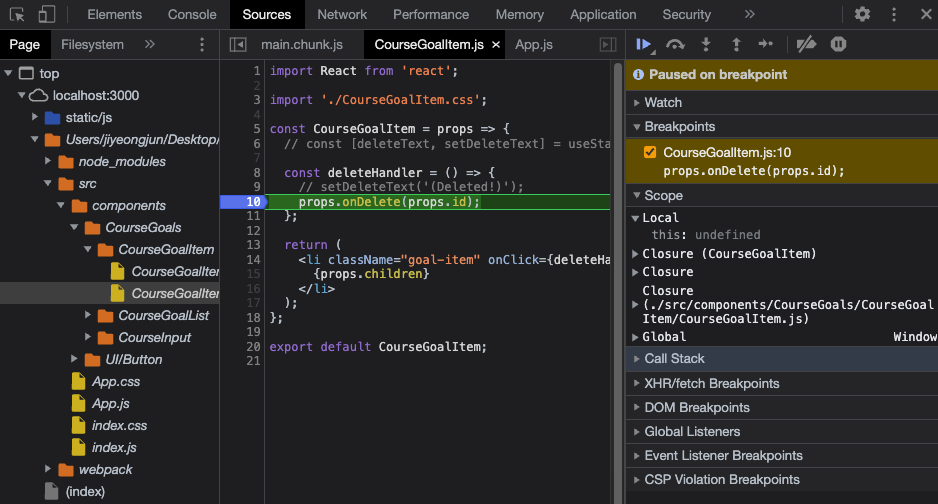This screenshot has width=938, height=504.
Task: Open the navigator pane three-dot menu
Action: [202, 44]
